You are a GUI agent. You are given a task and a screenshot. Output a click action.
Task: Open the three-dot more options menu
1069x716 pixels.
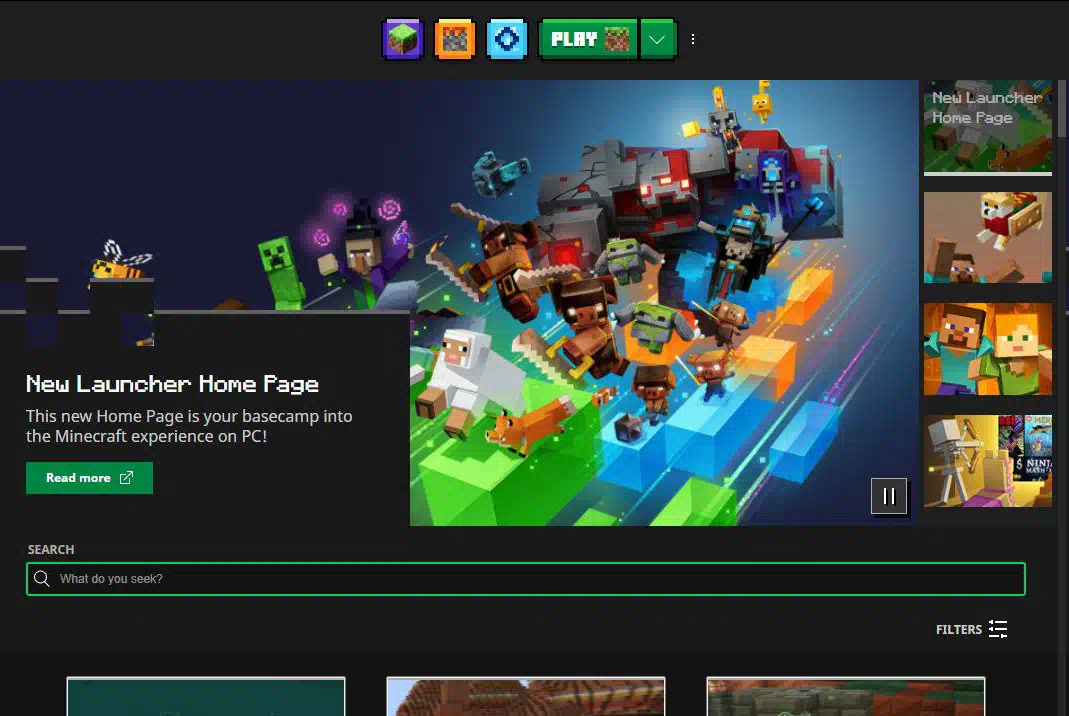(693, 39)
